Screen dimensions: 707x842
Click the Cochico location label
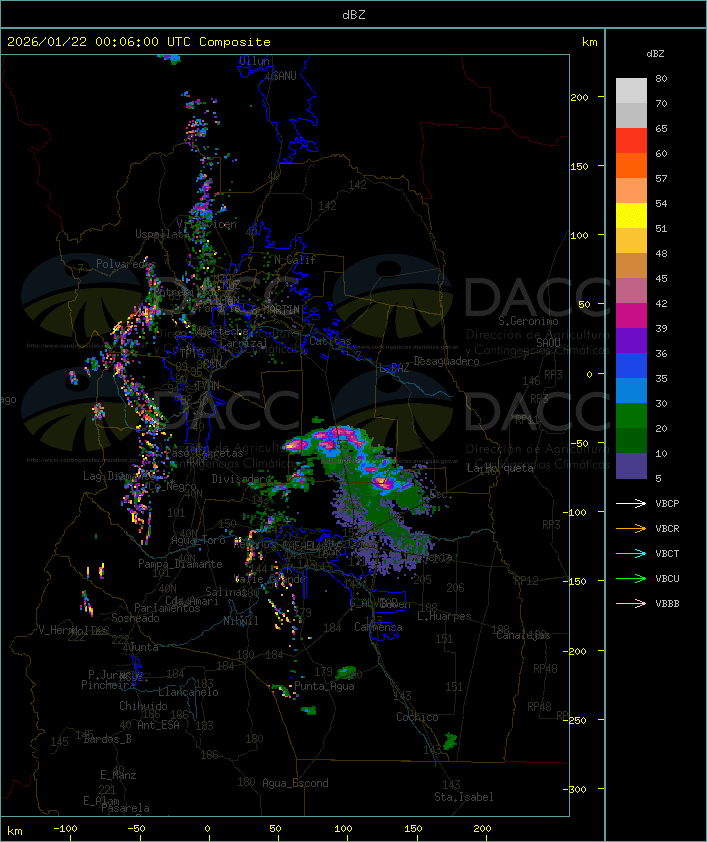pyautogui.click(x=417, y=717)
